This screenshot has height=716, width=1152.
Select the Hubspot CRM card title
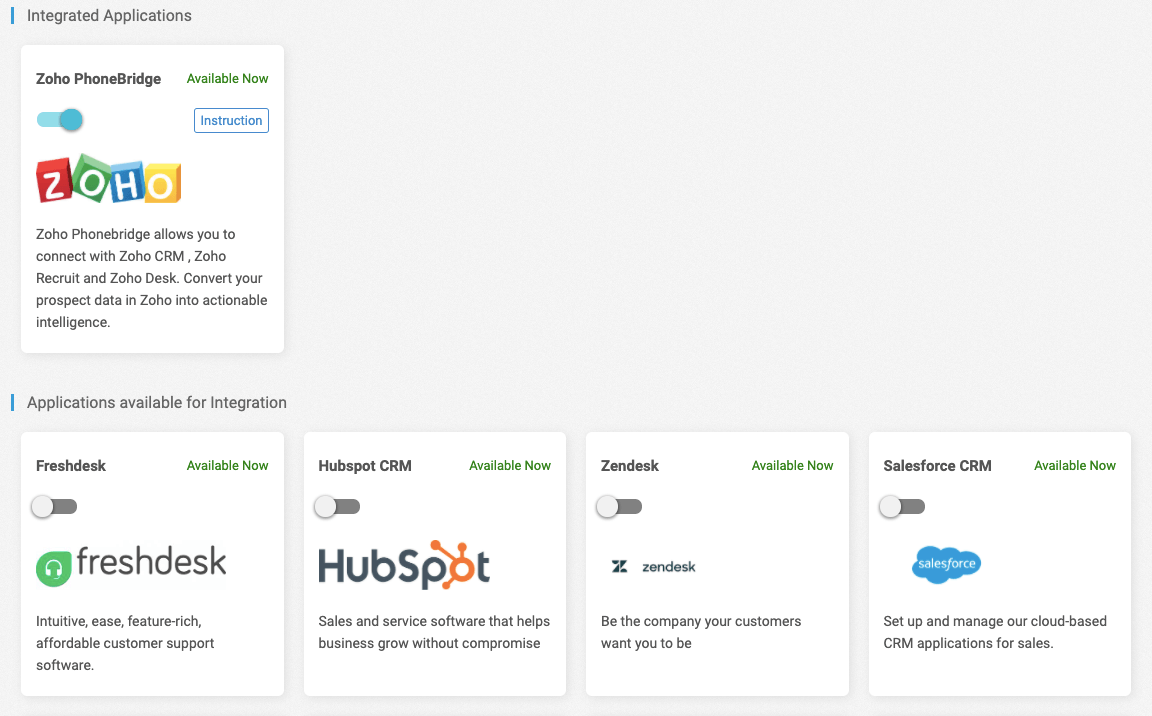click(365, 466)
